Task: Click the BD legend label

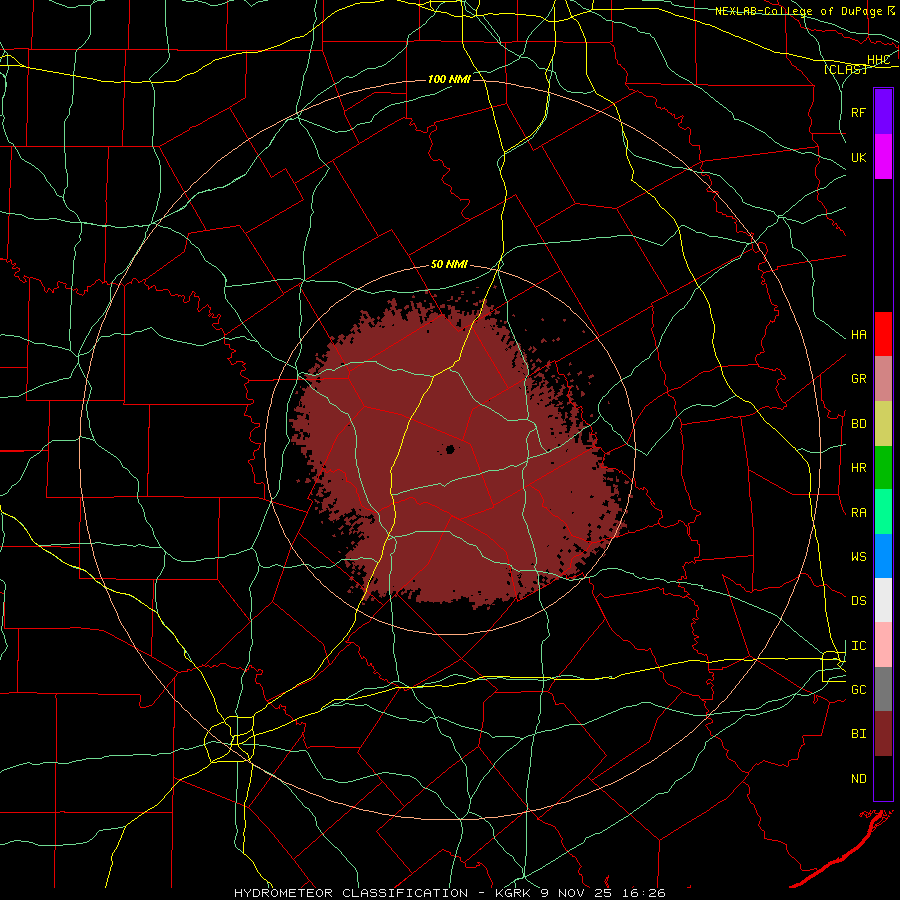Action: click(859, 424)
